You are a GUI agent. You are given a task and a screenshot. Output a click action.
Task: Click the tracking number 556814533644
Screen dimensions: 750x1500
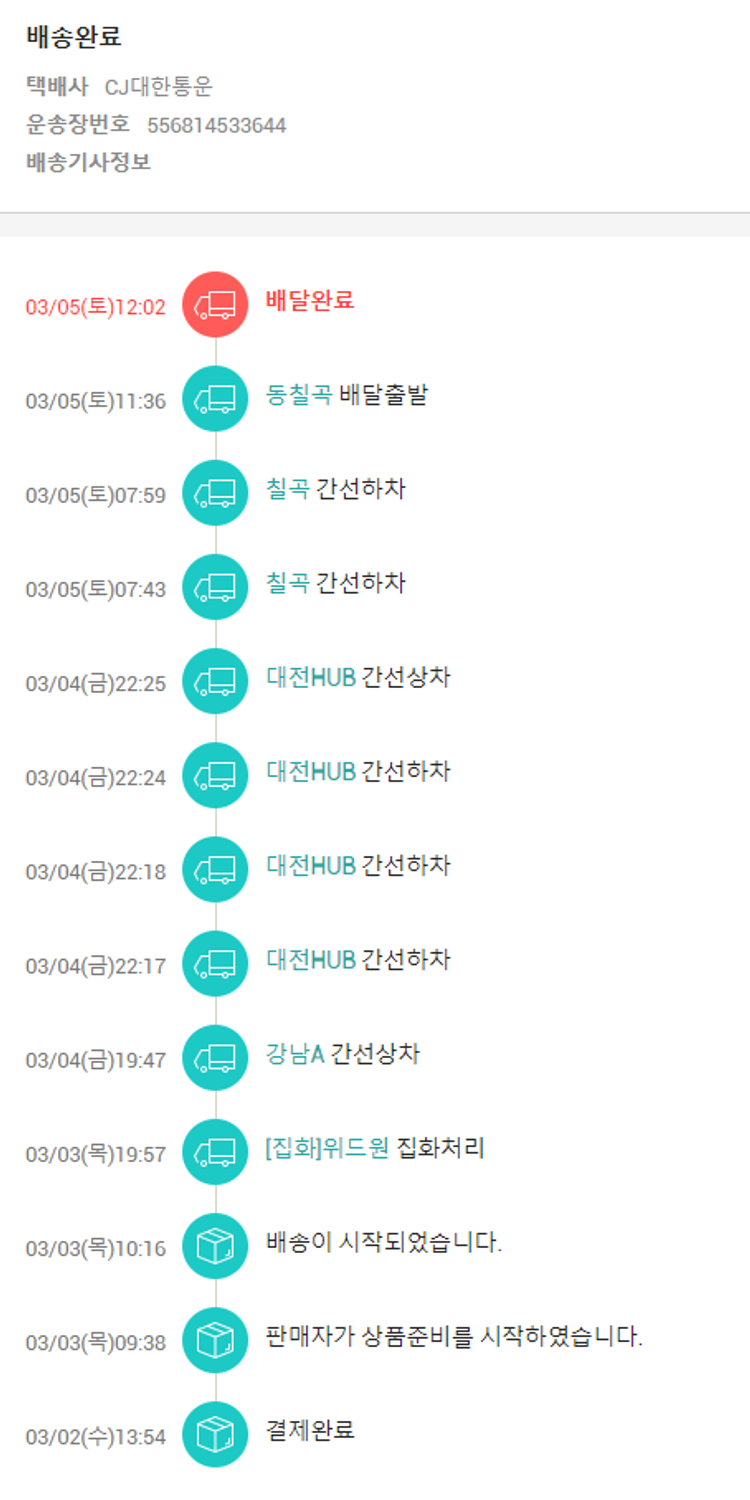pos(217,125)
